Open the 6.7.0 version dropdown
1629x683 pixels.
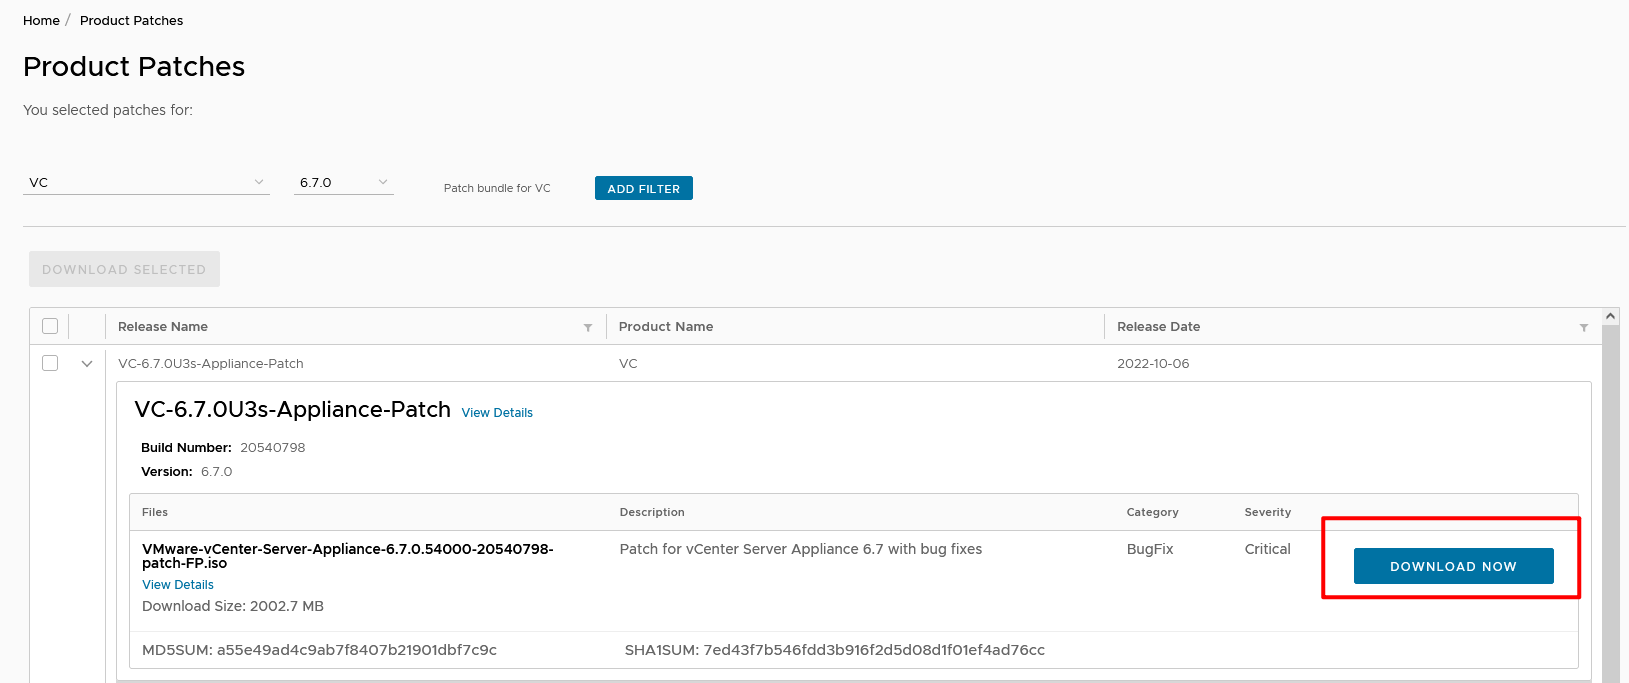[343, 182]
